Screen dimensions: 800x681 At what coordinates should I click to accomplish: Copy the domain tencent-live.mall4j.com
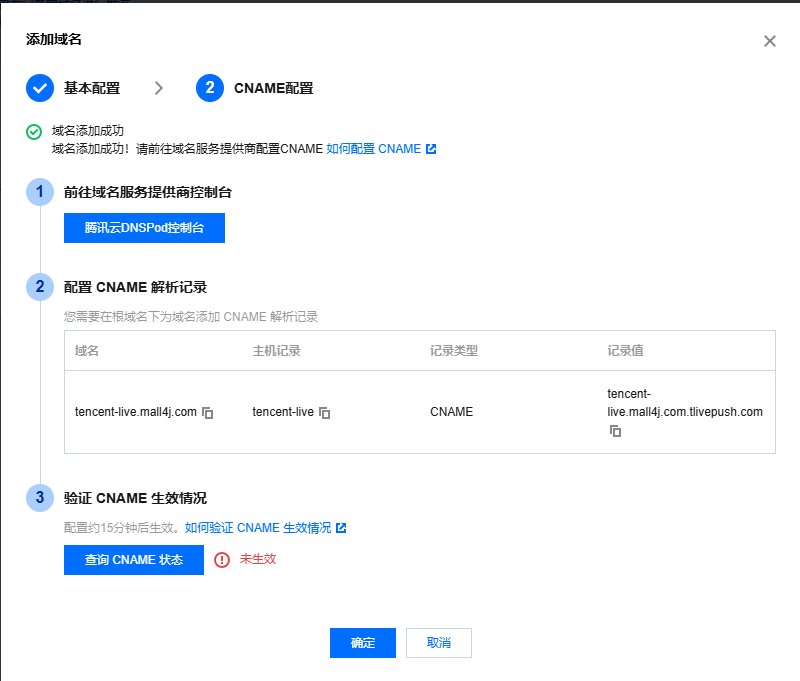[x=208, y=412]
